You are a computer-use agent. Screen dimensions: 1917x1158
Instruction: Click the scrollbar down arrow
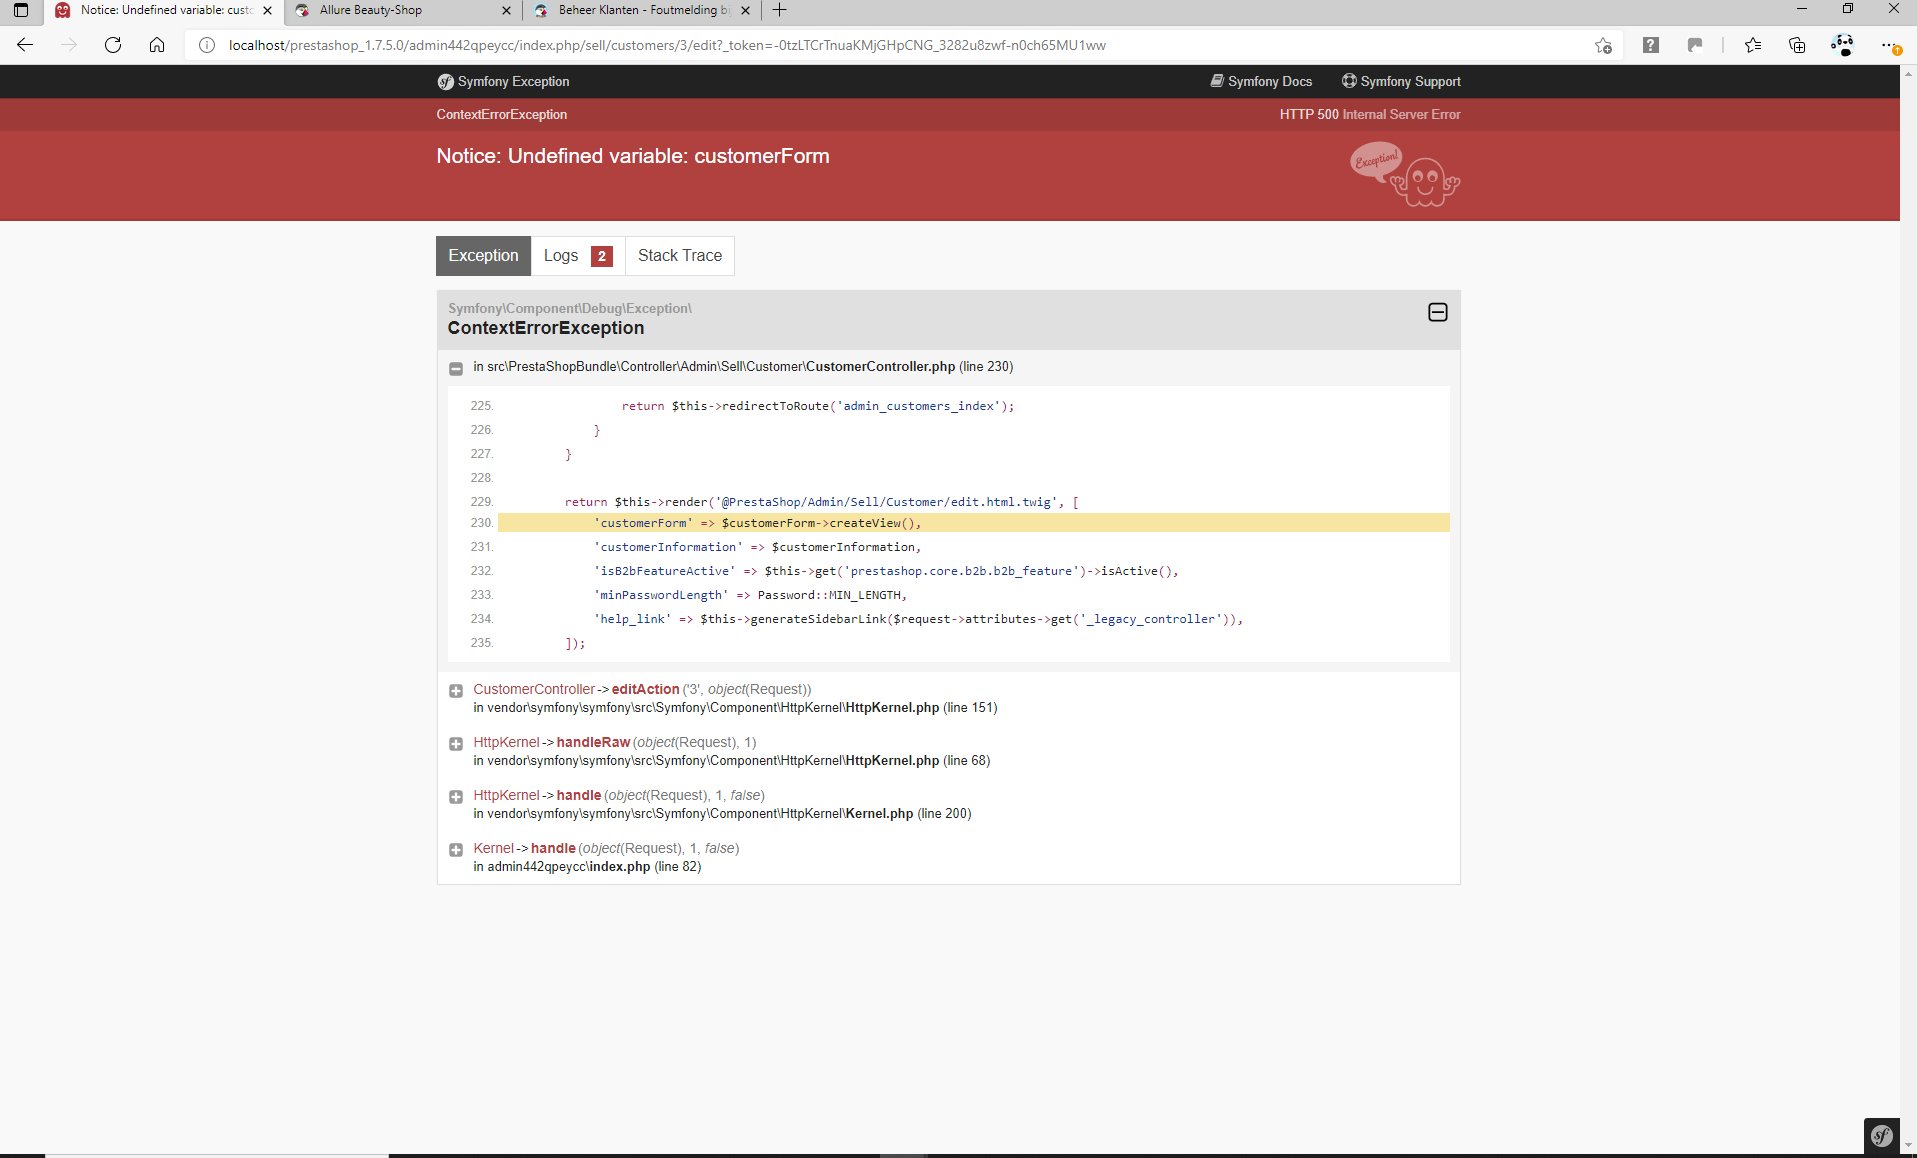1908,1144
